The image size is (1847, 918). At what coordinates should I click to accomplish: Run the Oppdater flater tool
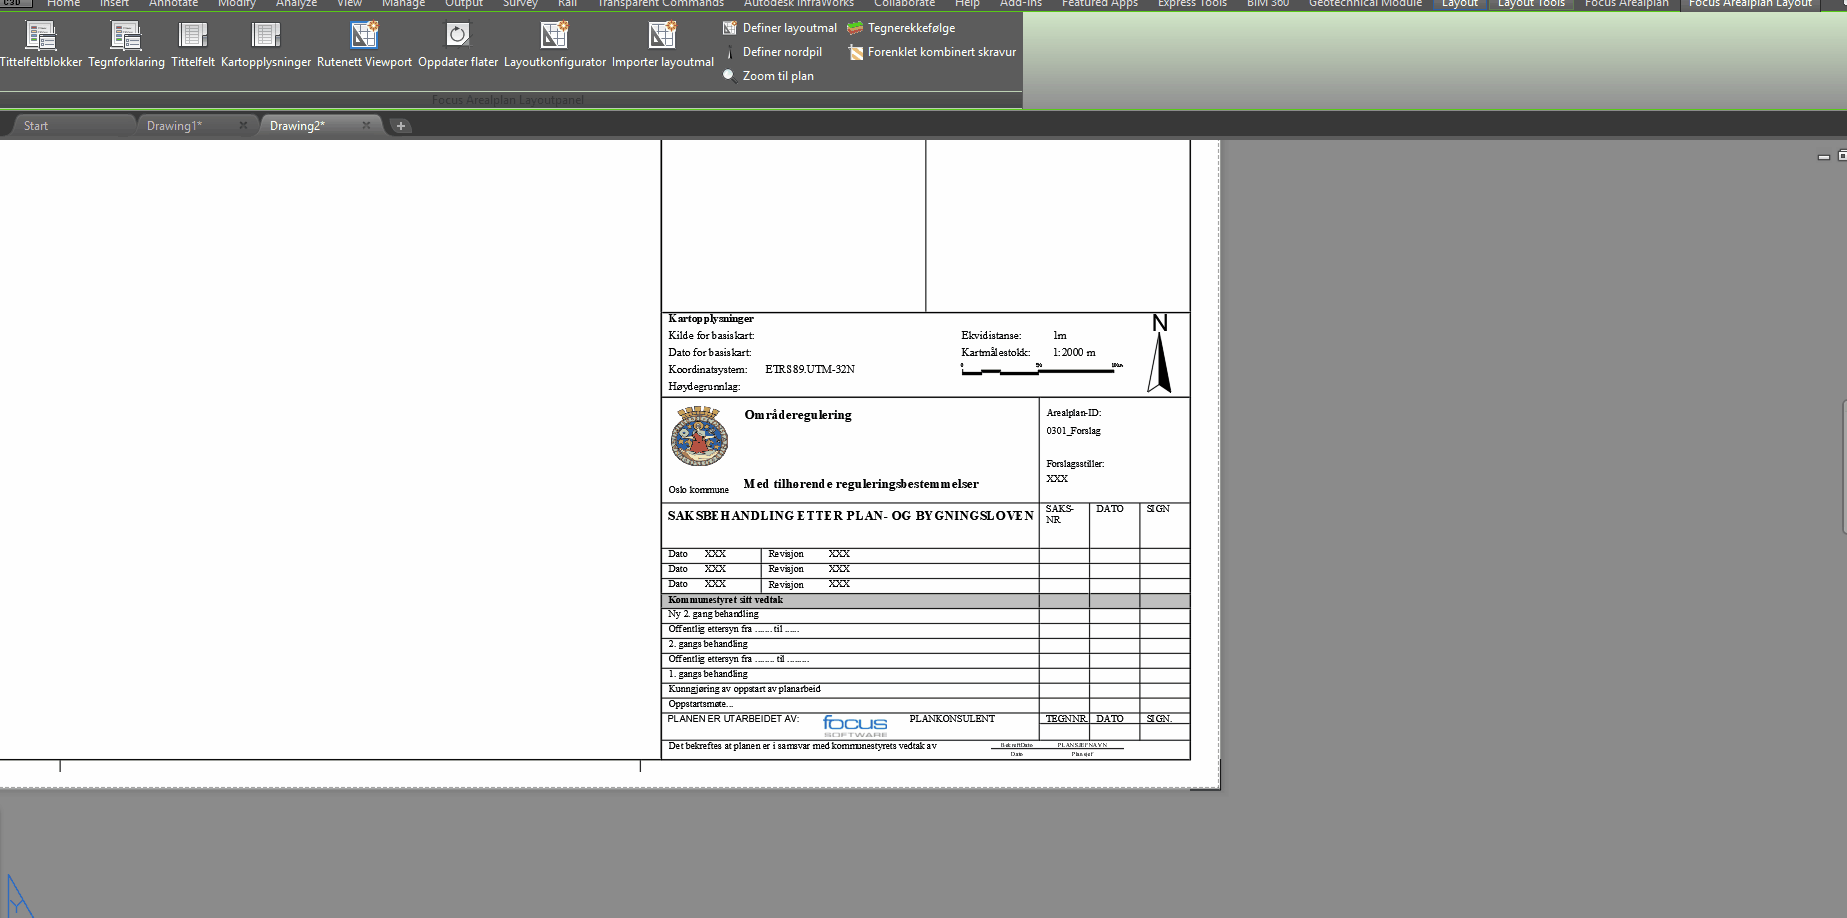458,37
